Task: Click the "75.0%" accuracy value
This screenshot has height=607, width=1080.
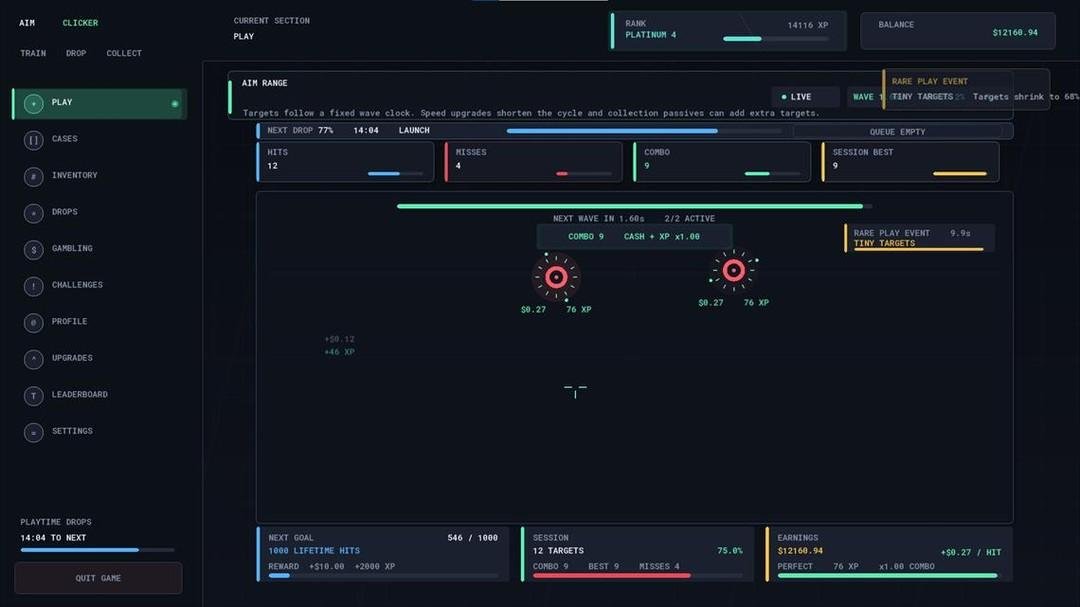Action: (x=730, y=551)
